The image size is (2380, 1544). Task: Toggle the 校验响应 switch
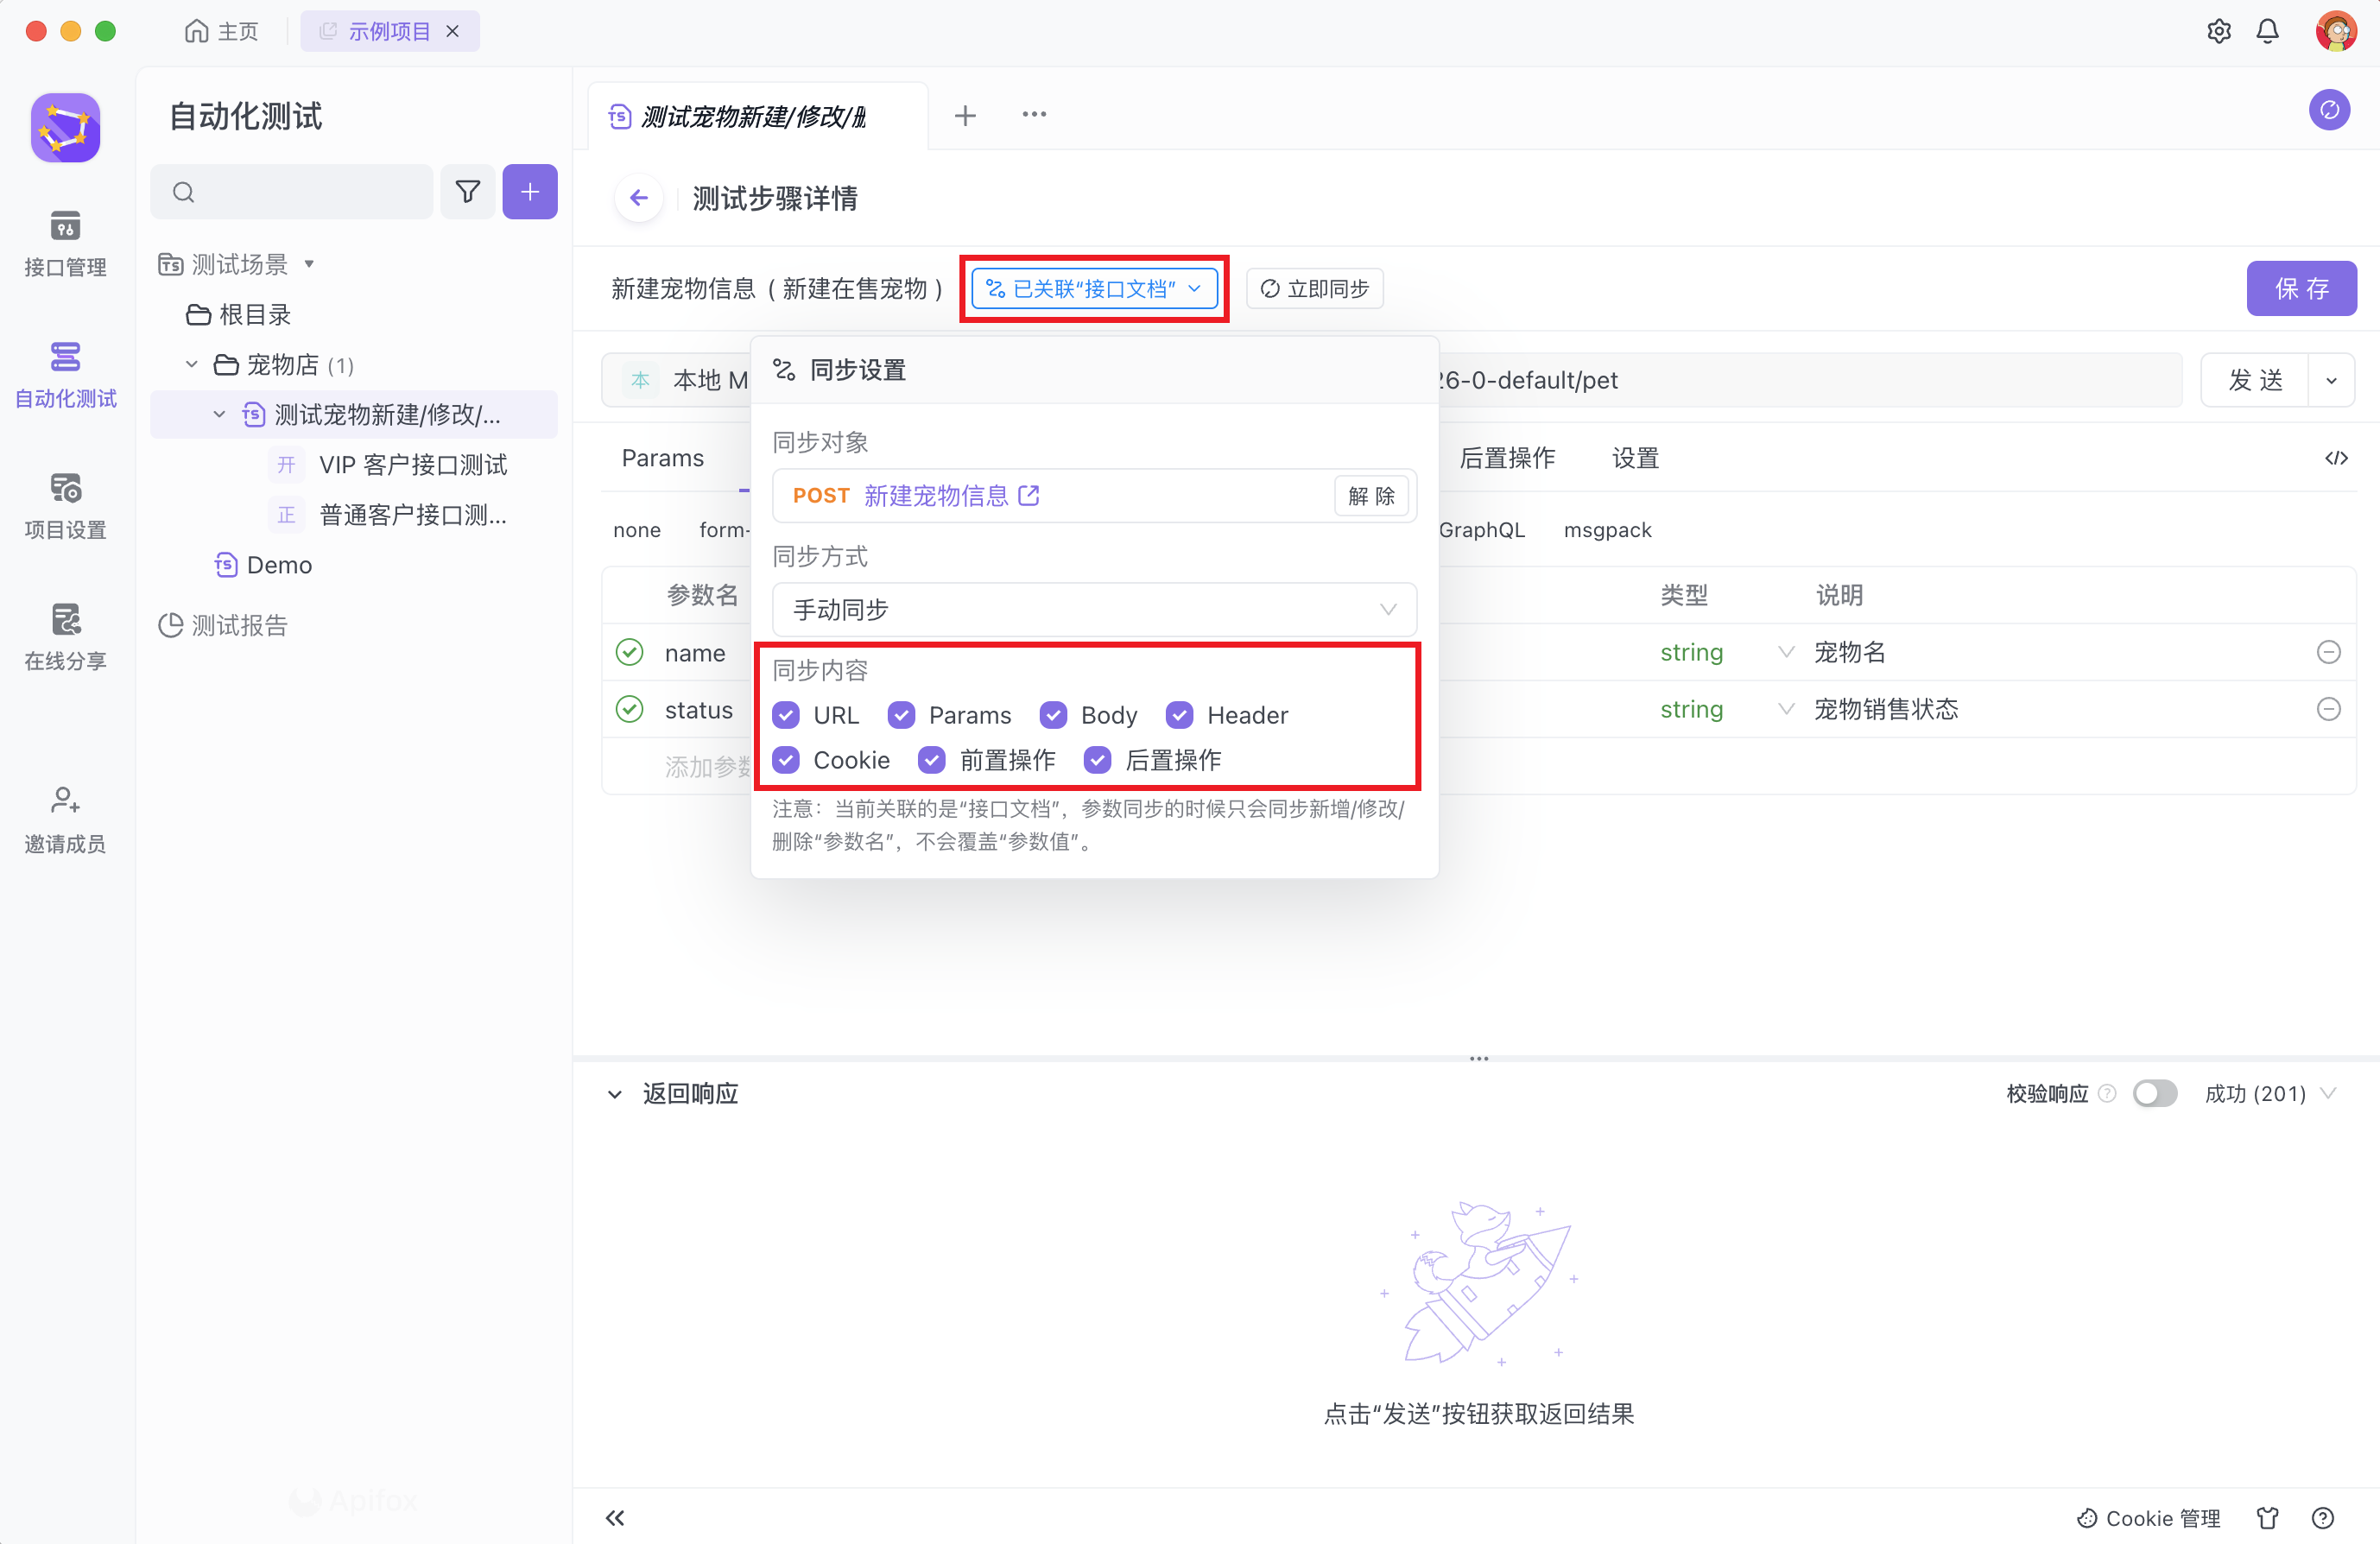click(2154, 1093)
